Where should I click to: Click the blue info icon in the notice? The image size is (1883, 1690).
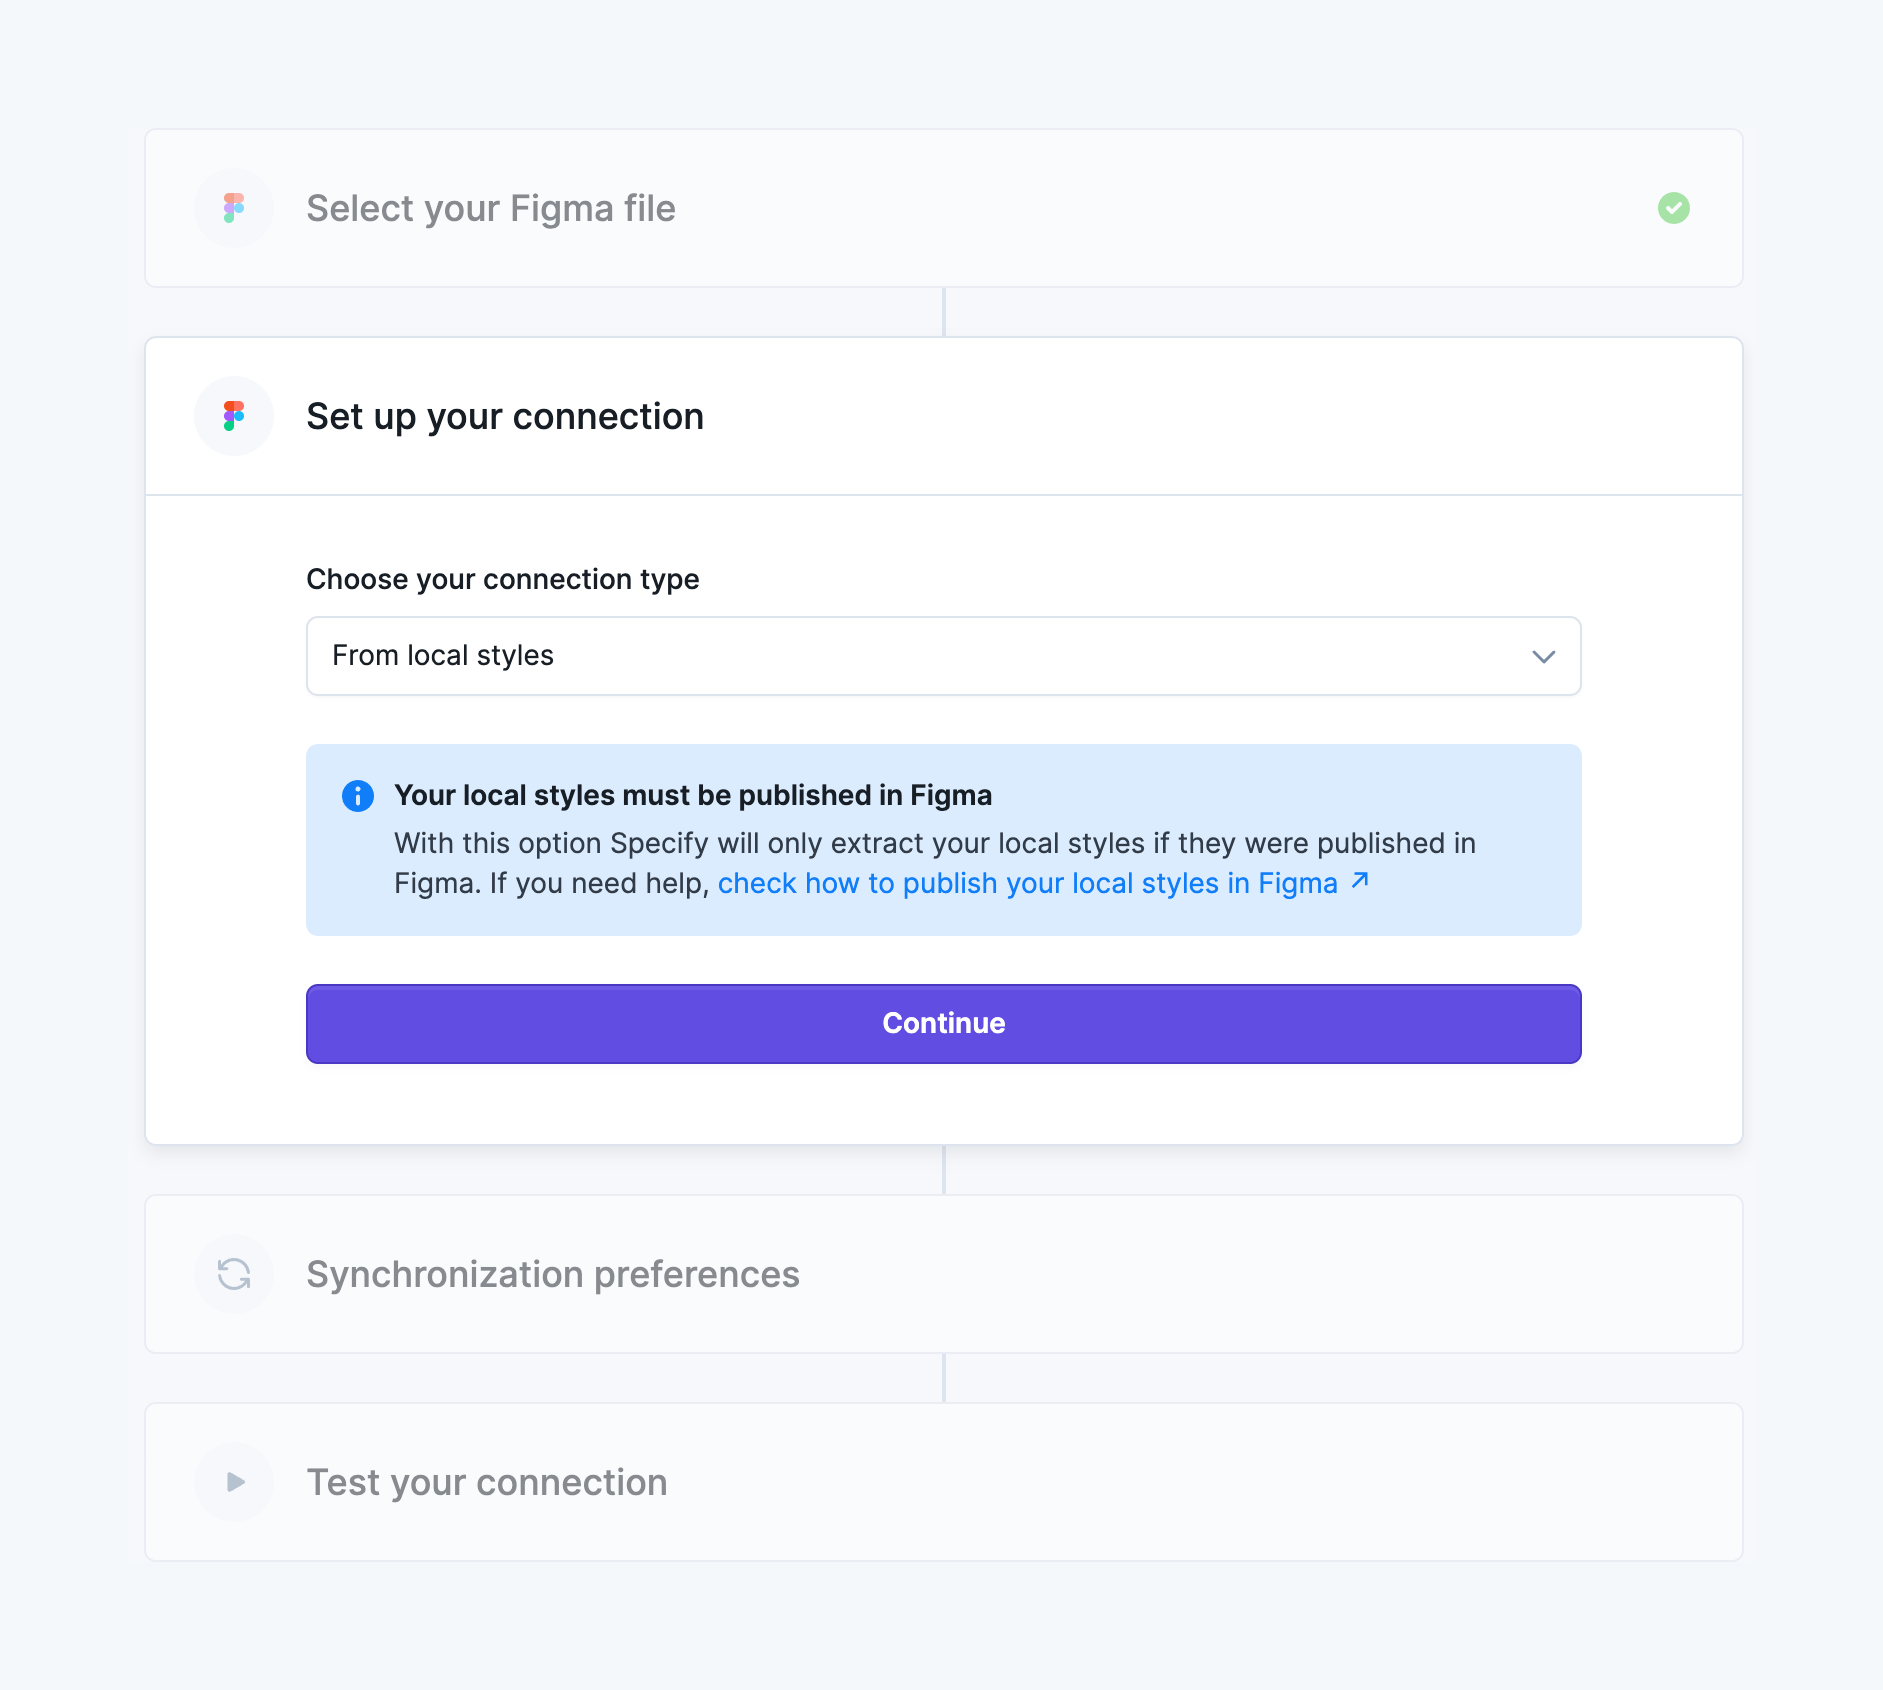356,795
